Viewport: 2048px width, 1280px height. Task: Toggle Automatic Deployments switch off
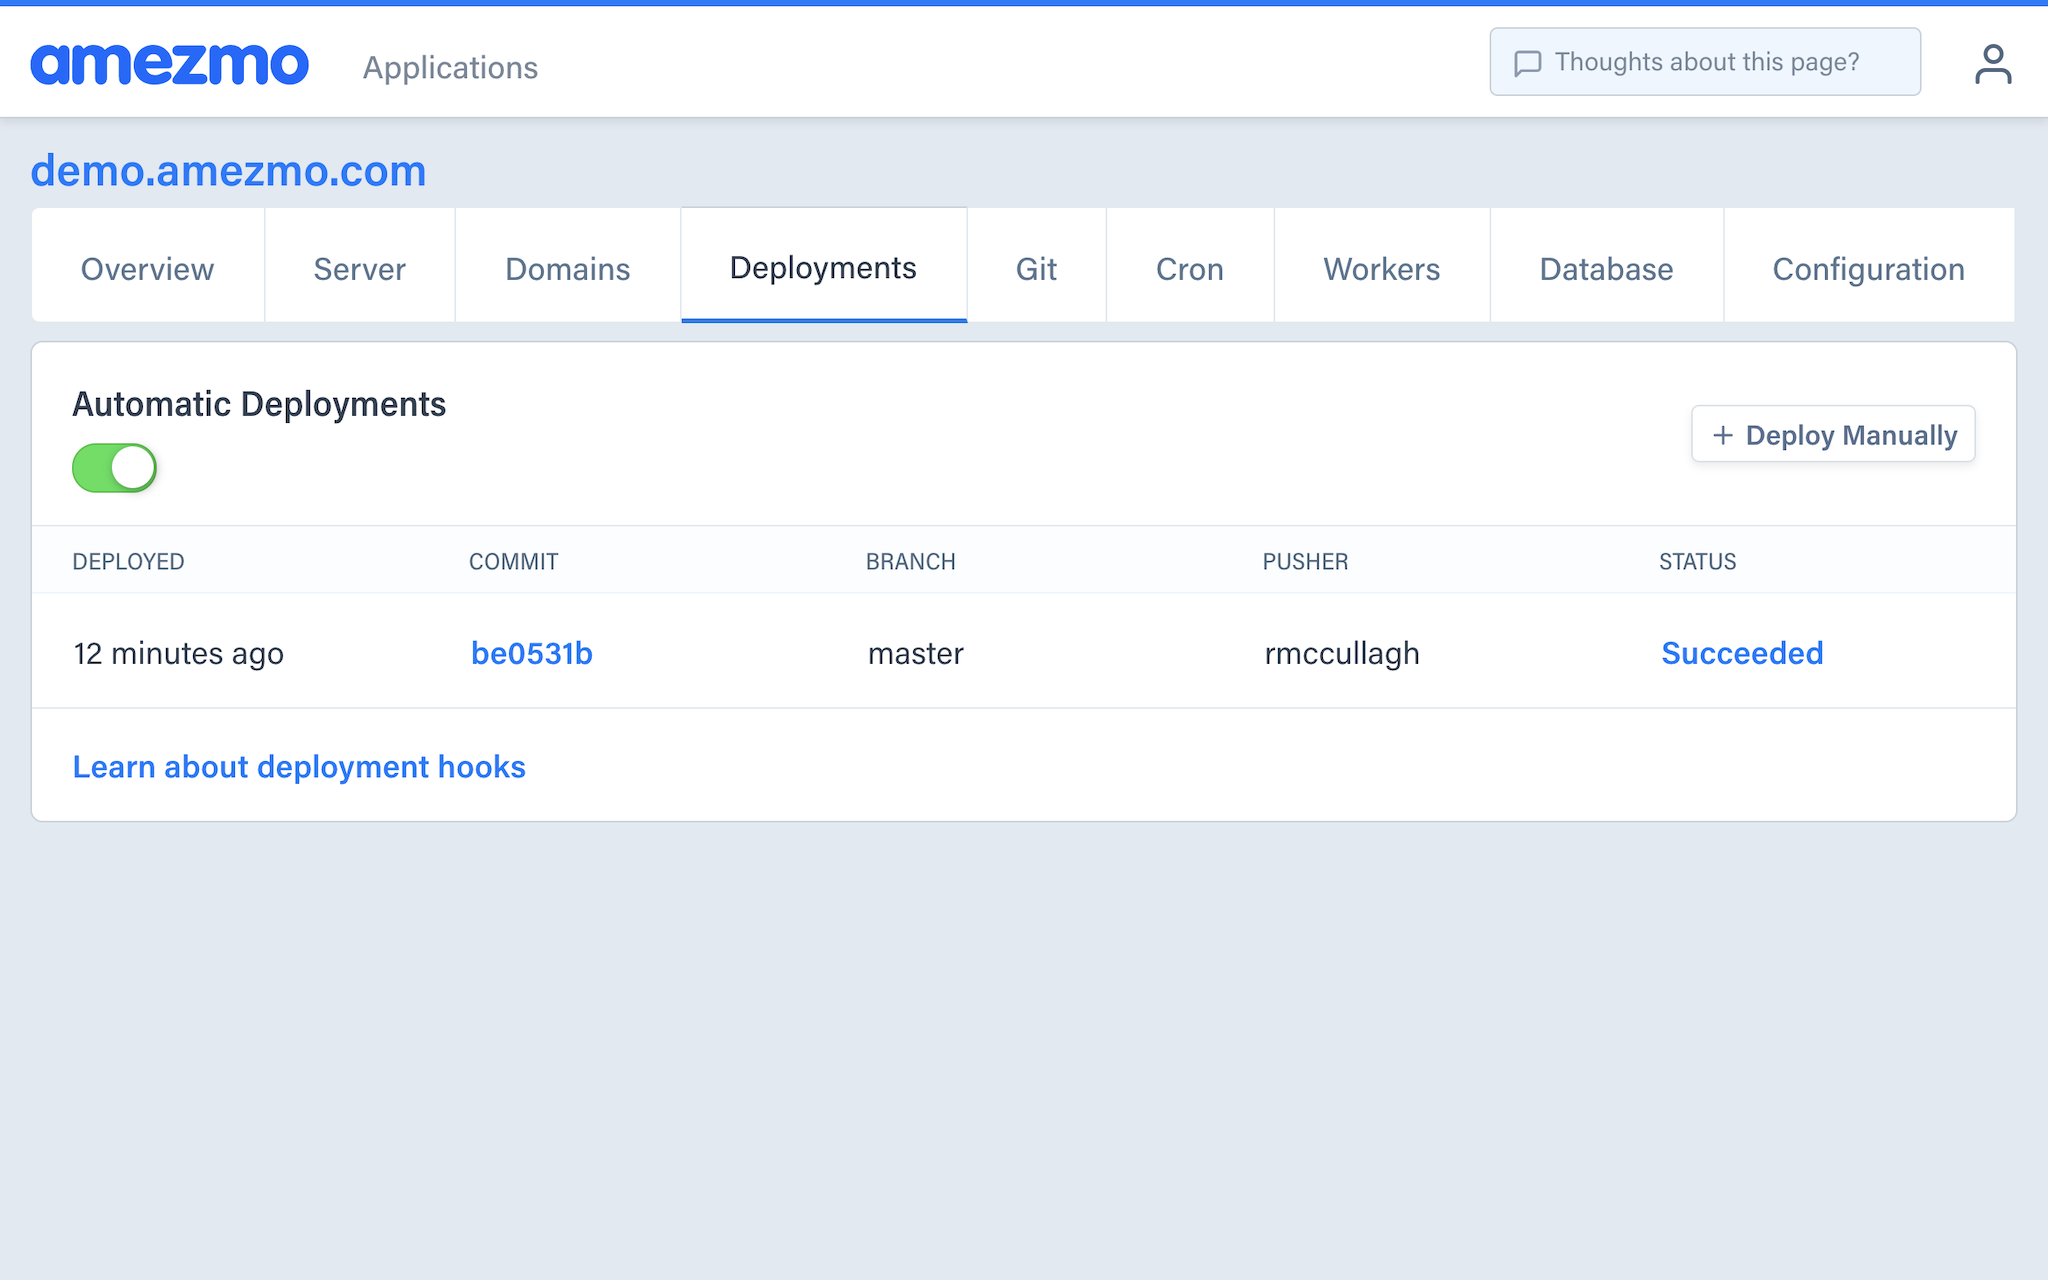point(115,468)
